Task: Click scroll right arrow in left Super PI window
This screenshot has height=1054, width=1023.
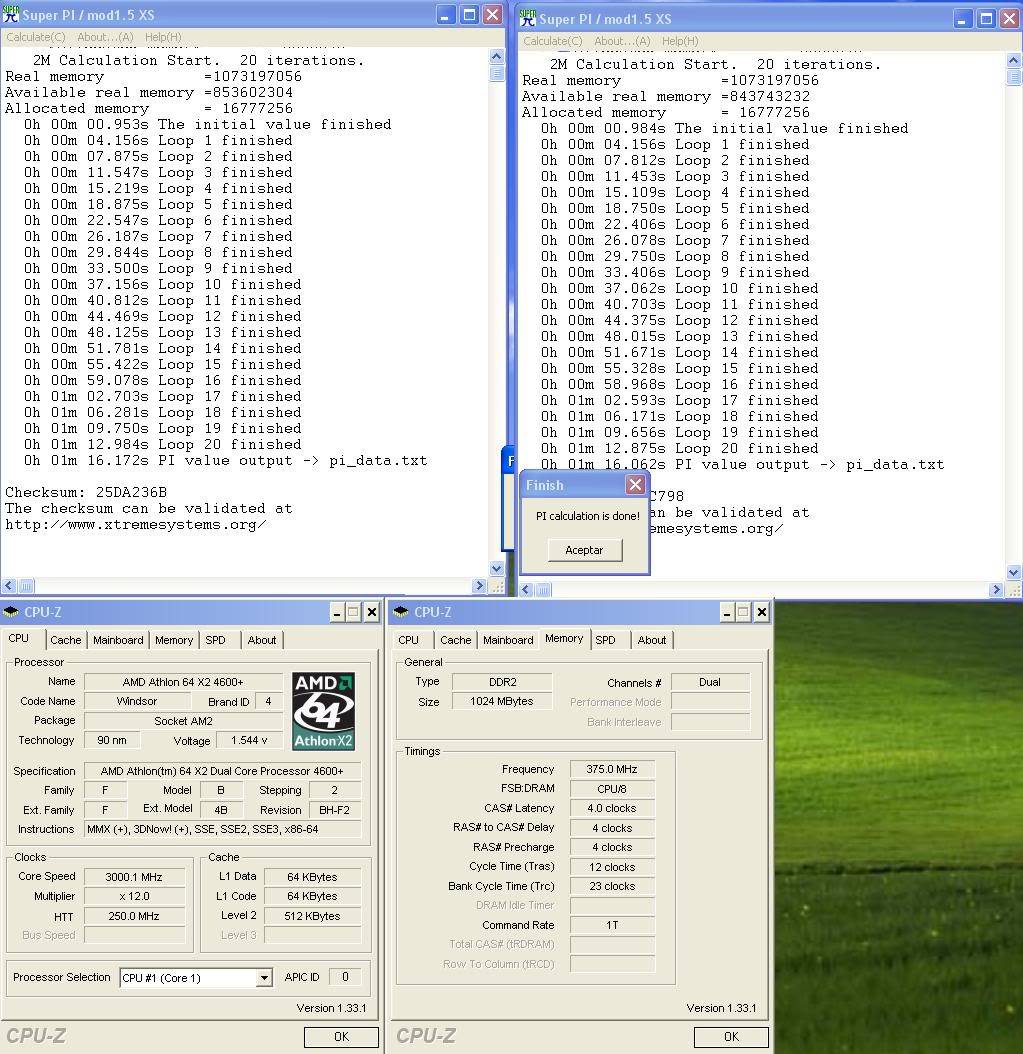Action: click(x=479, y=585)
